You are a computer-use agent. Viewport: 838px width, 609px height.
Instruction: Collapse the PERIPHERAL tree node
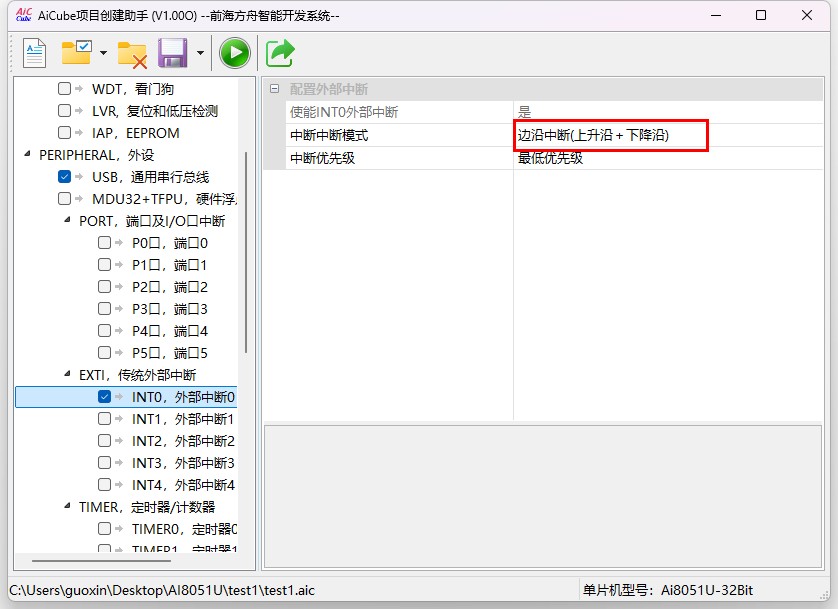click(27, 154)
